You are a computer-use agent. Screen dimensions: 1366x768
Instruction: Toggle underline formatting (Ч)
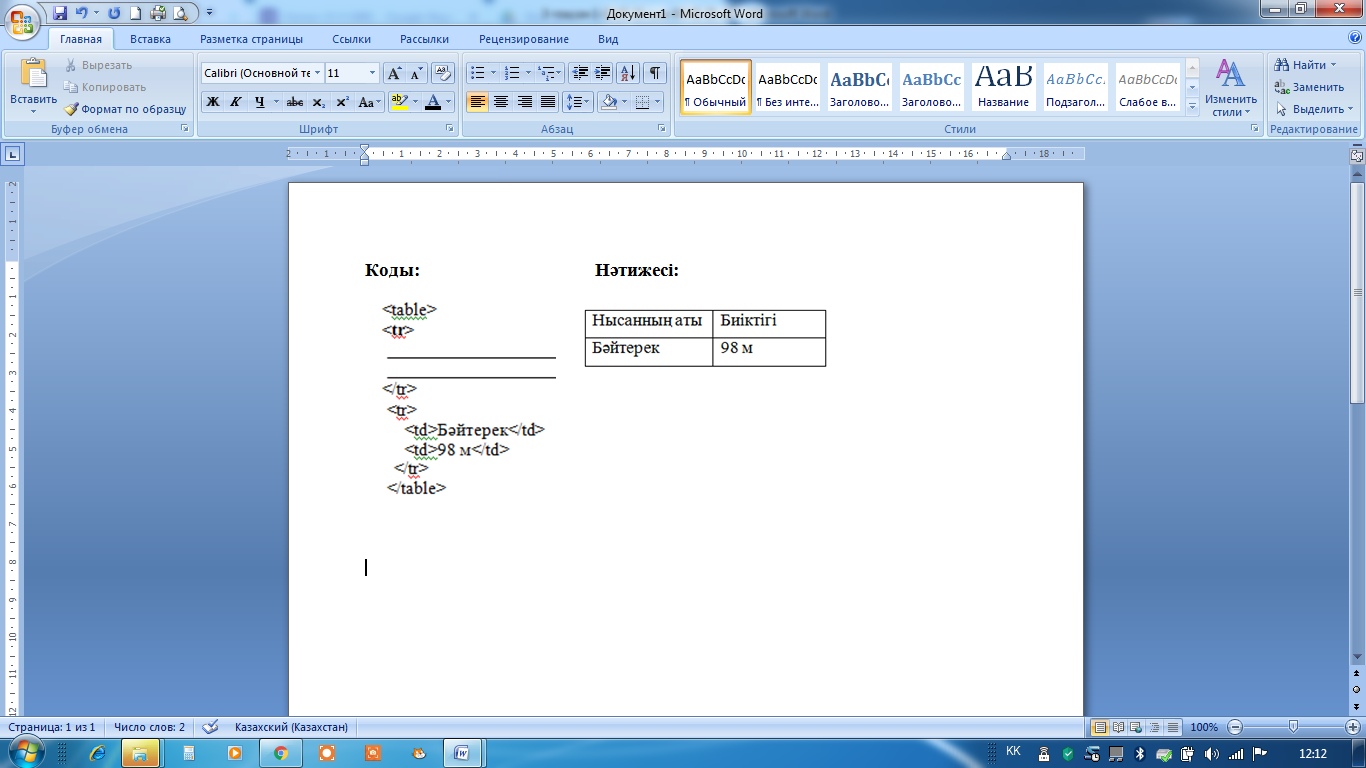(x=259, y=102)
